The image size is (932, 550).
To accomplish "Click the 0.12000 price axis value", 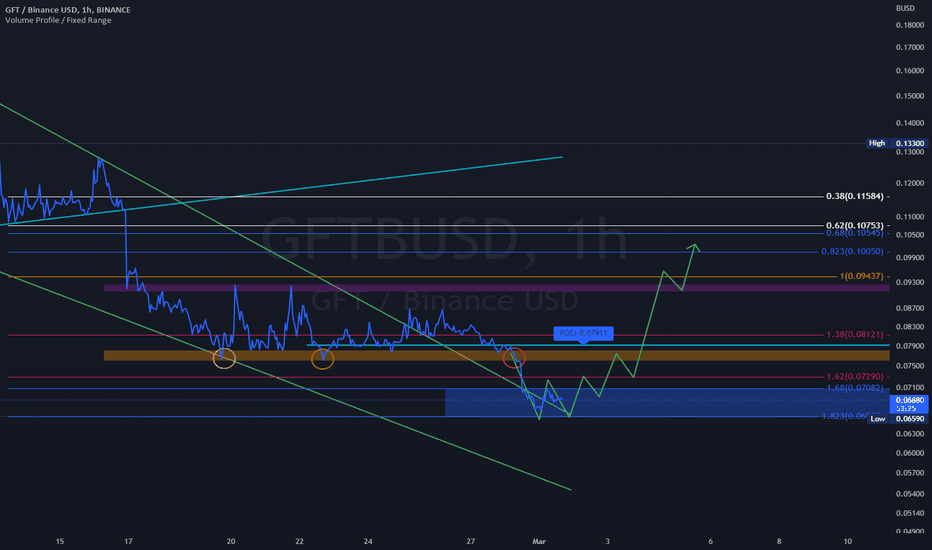I will (x=909, y=183).
